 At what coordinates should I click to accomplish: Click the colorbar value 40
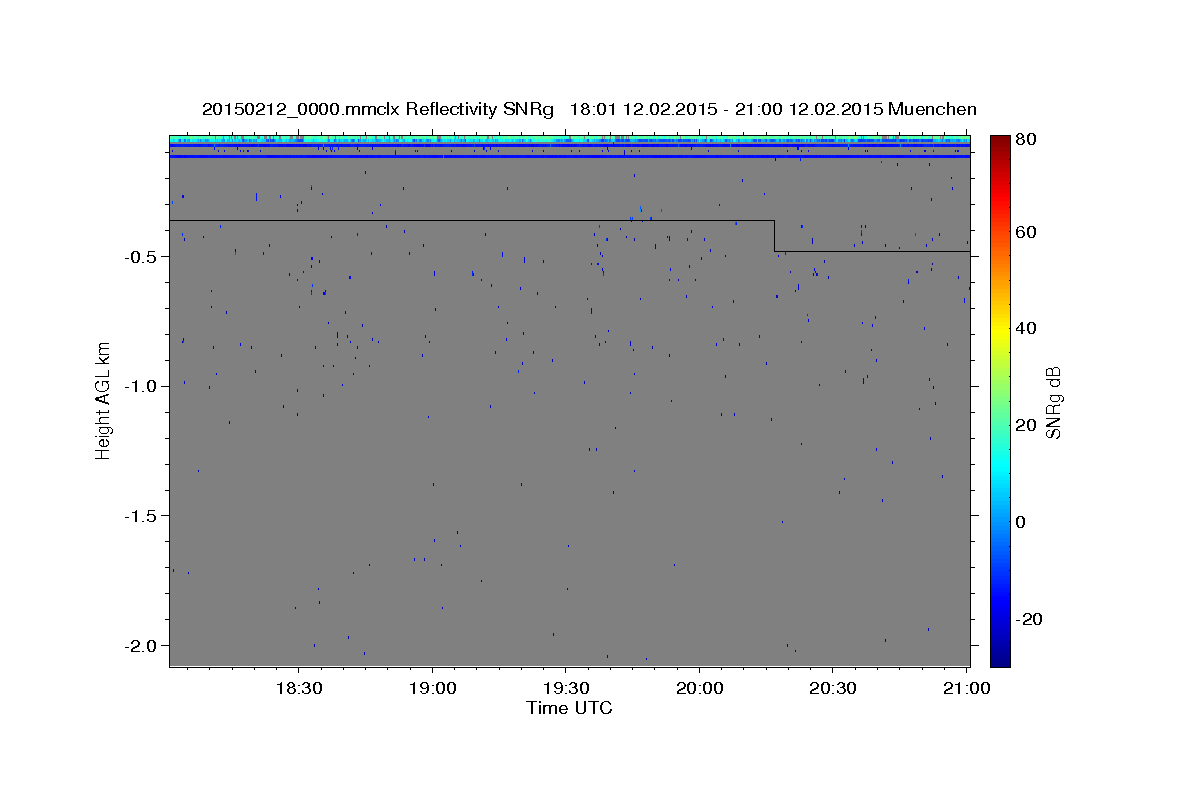(x=1026, y=328)
